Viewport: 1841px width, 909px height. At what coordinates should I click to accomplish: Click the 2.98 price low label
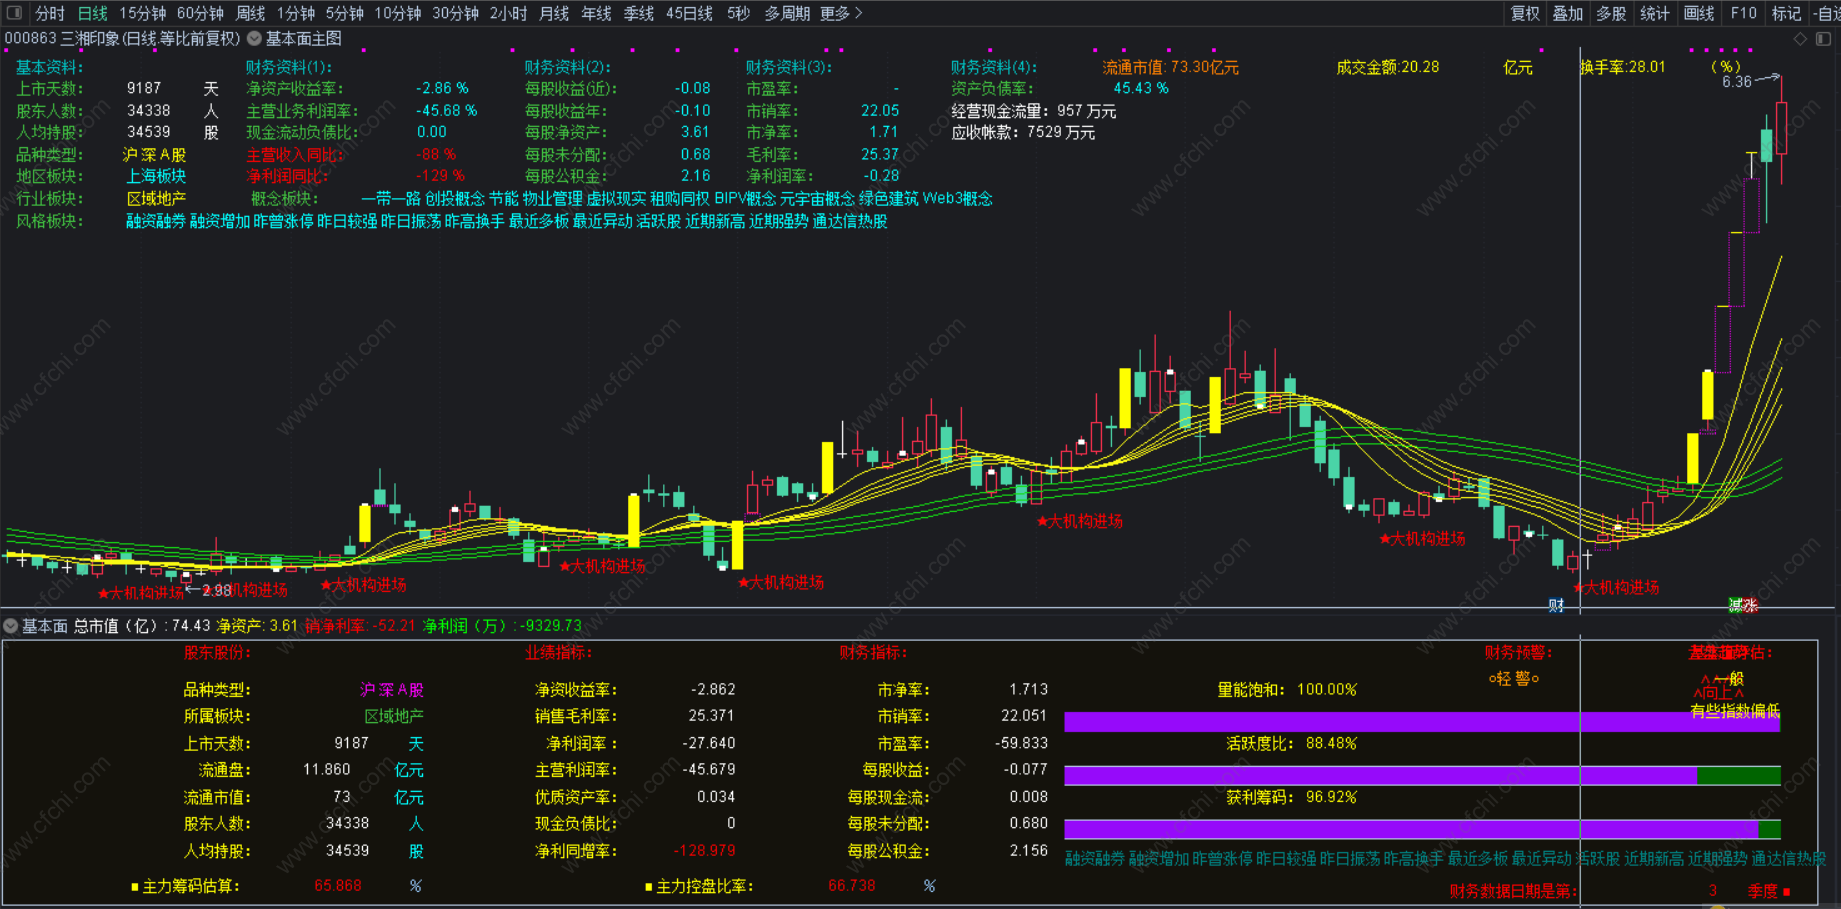click(217, 590)
